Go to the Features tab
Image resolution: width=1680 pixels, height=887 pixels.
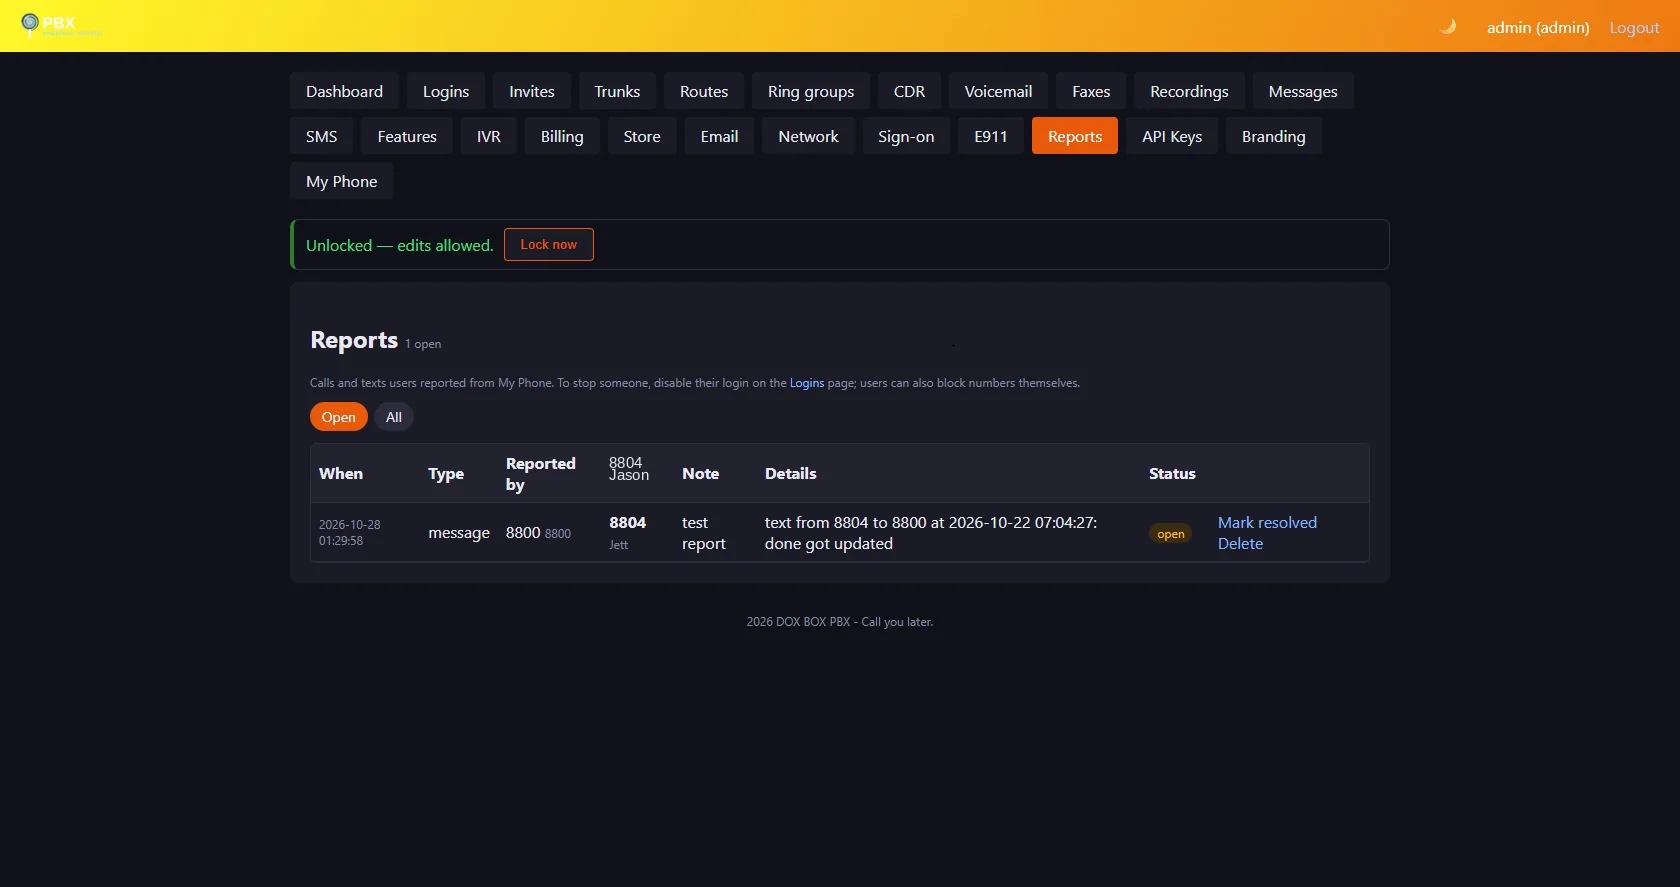(x=407, y=136)
